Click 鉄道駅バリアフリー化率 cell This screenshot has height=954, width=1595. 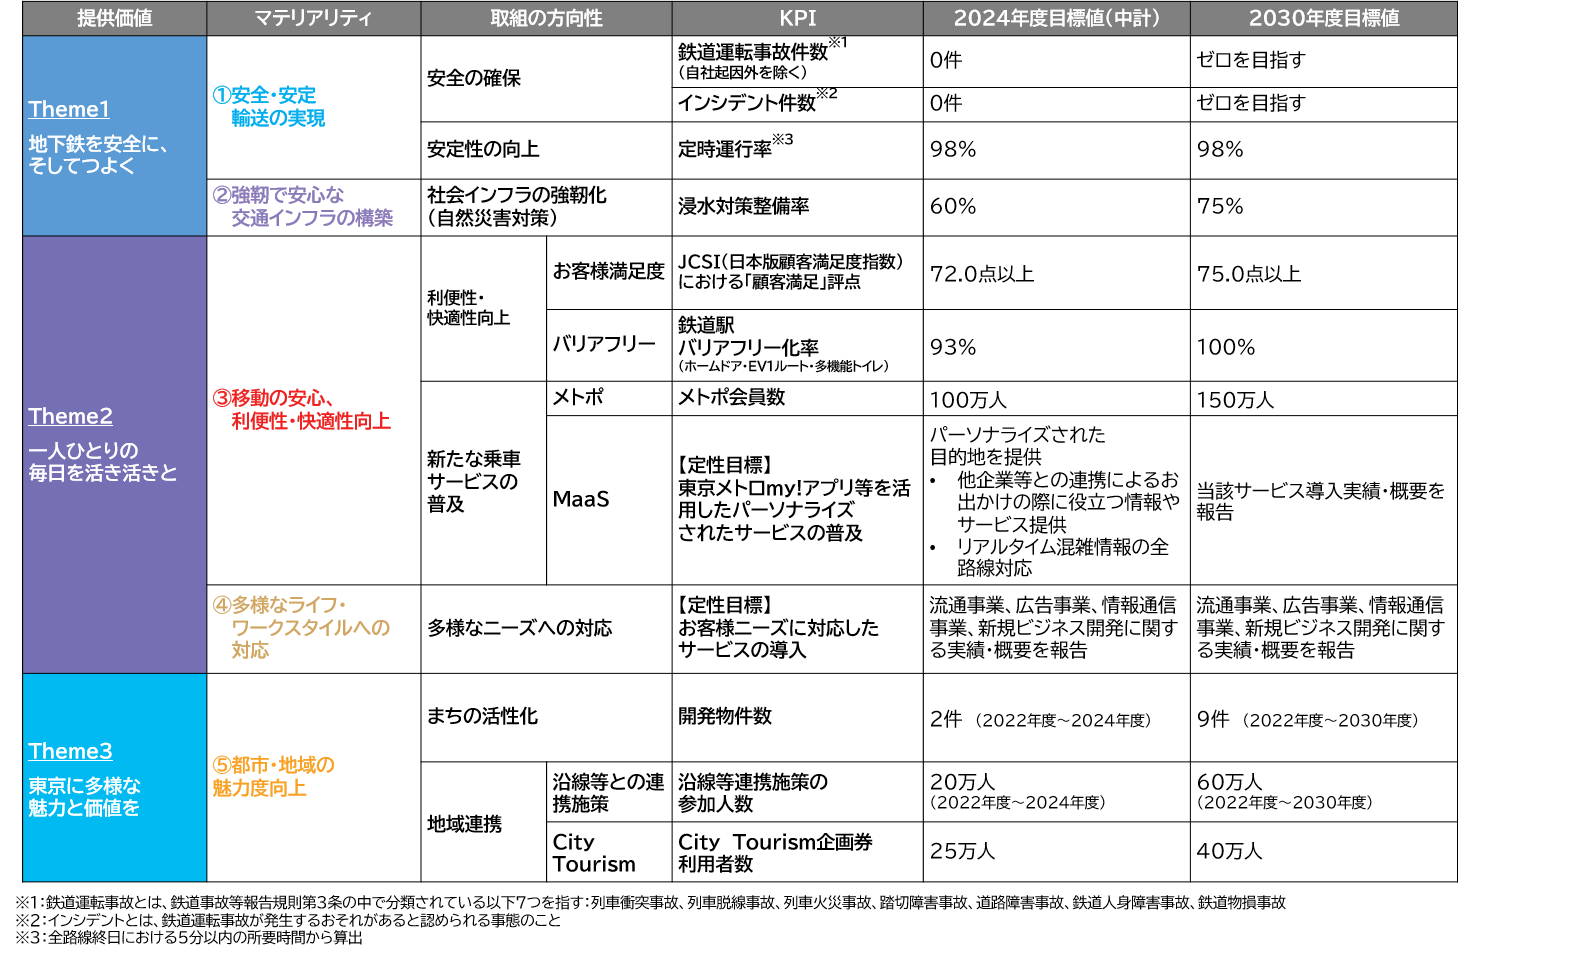pyautogui.click(x=797, y=345)
